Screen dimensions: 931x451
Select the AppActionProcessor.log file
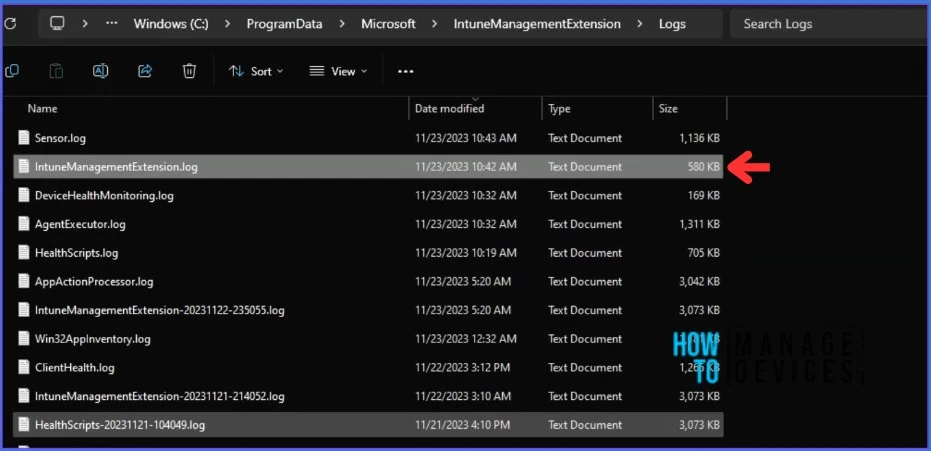368,281
